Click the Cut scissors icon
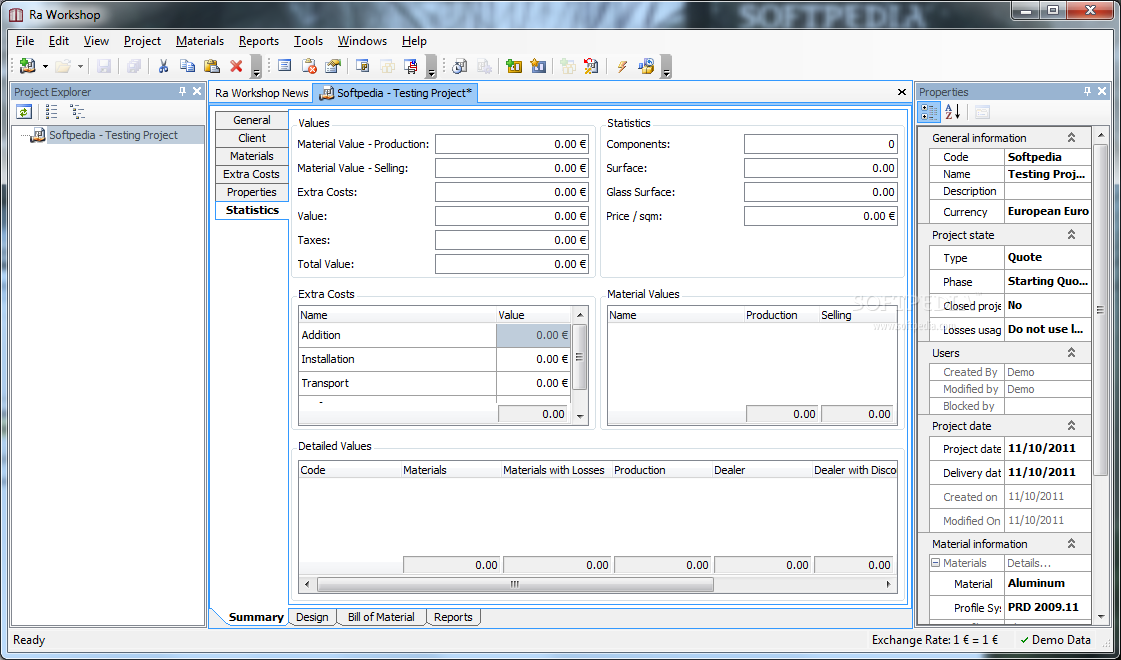Image resolution: width=1121 pixels, height=660 pixels. tap(163, 67)
